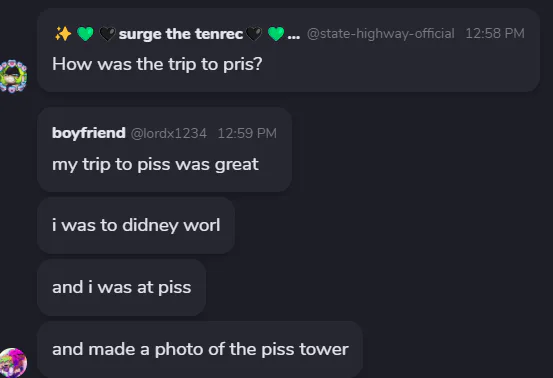
Task: Click the avatar beside the piss tower message
Action: [13, 363]
